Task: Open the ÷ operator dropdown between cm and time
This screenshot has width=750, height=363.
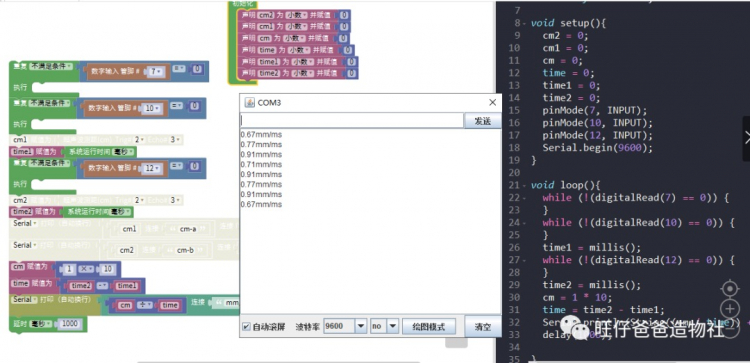Action: (x=145, y=305)
